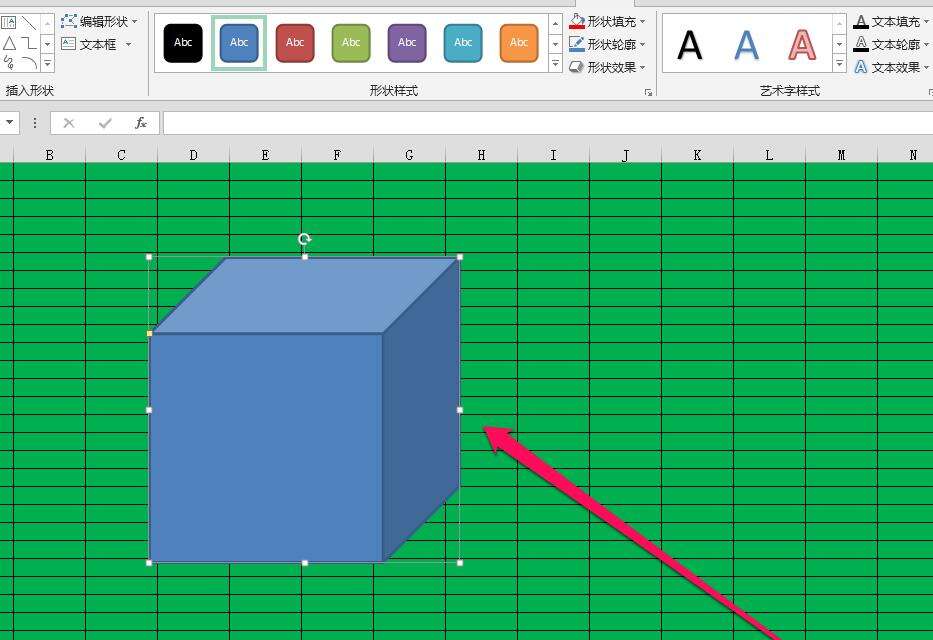Open the 形状填充 dropdown arrow
This screenshot has height=640, width=933.
tap(643, 21)
